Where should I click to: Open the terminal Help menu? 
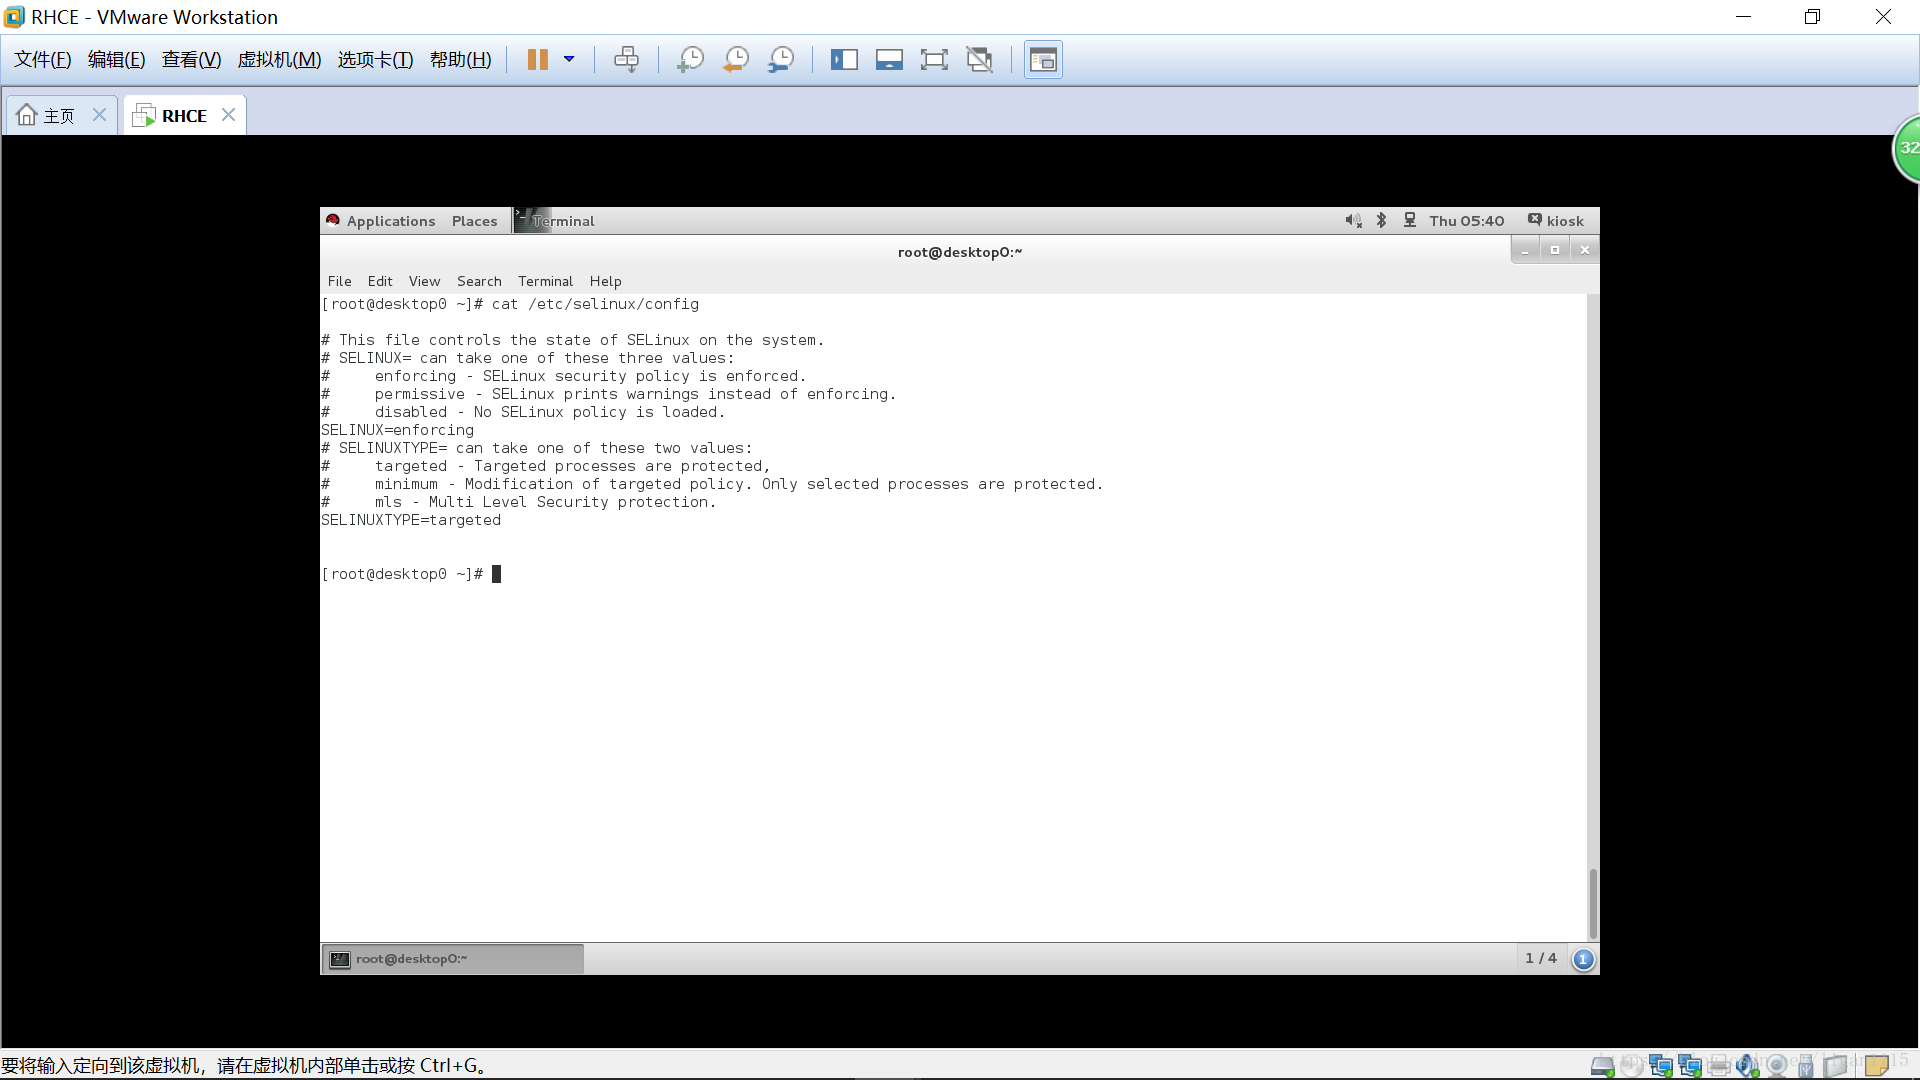coord(605,282)
